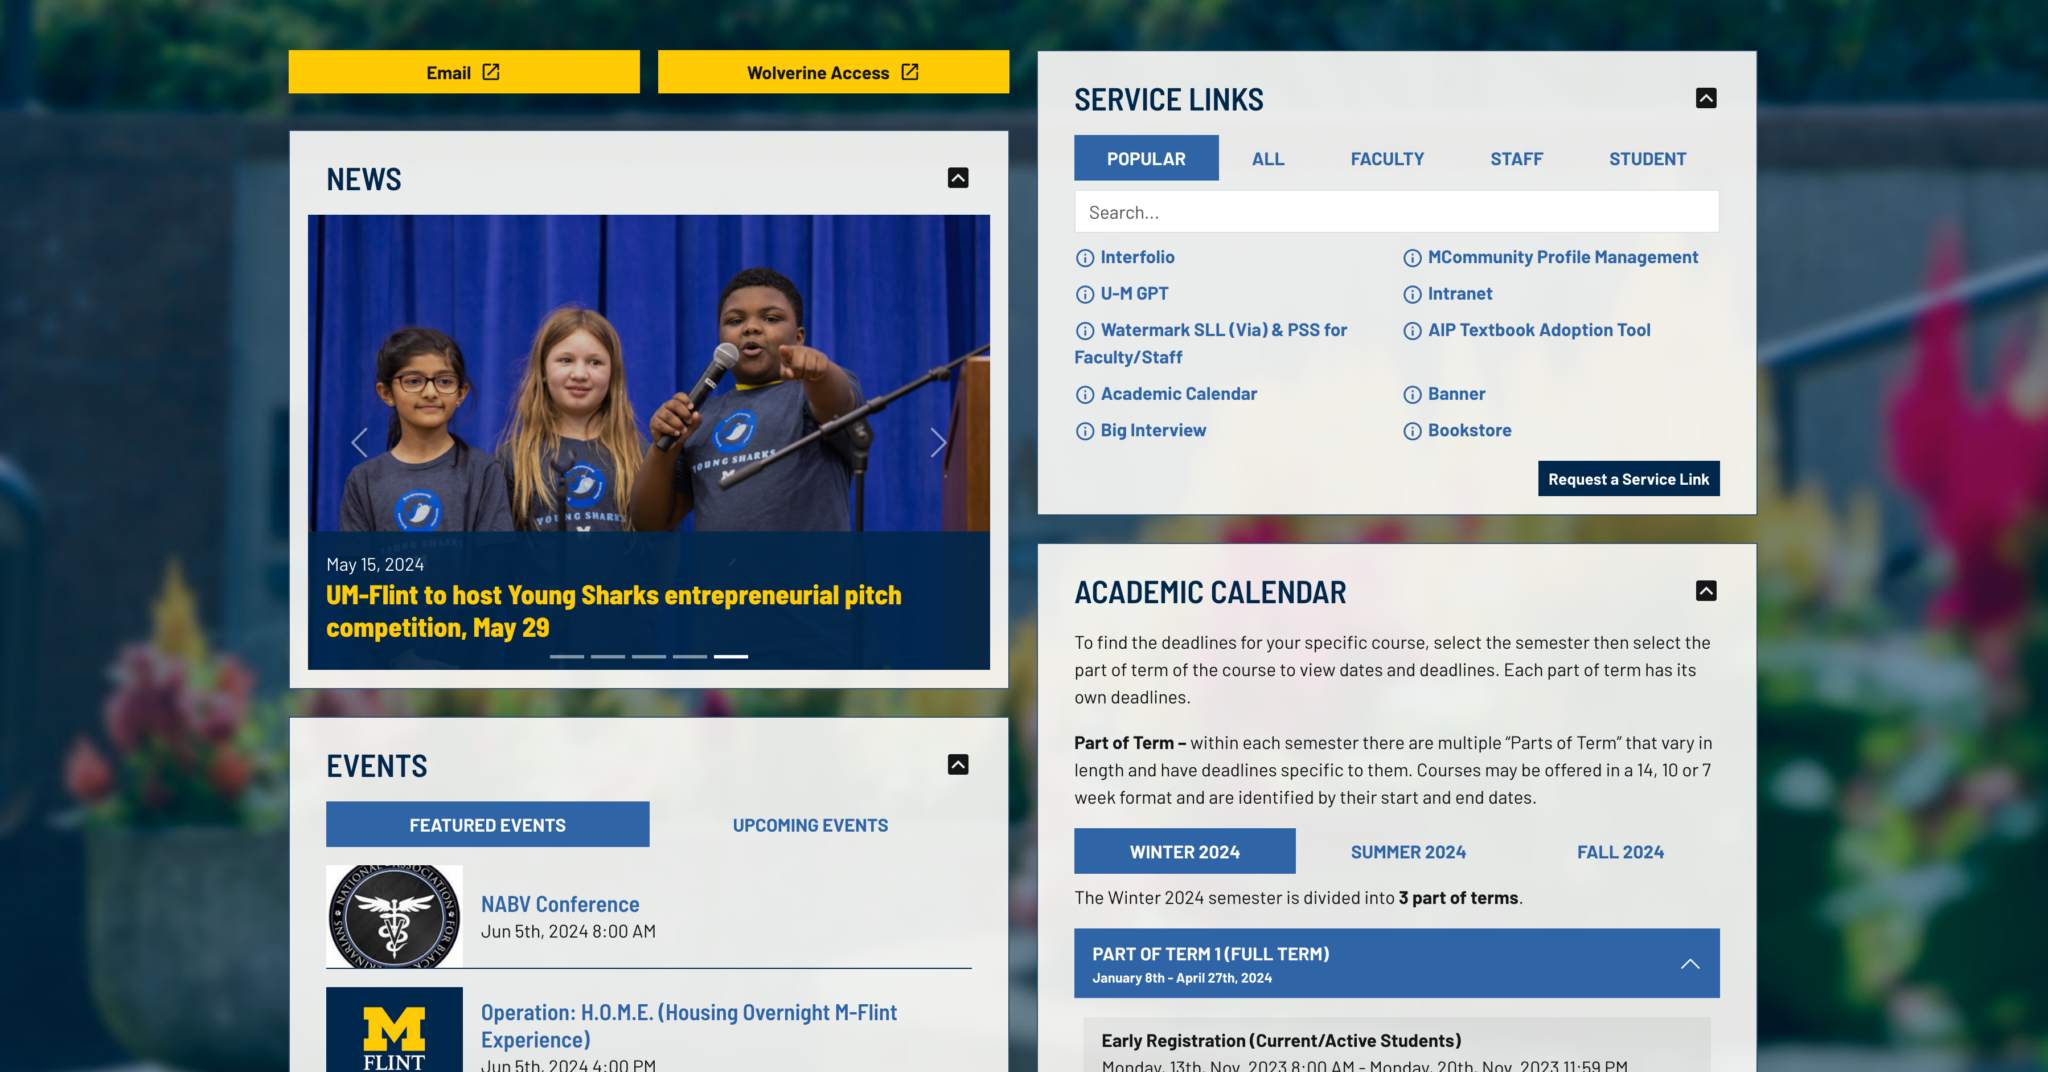
Task: Click the external link icon on the Email button
Action: pos(491,71)
